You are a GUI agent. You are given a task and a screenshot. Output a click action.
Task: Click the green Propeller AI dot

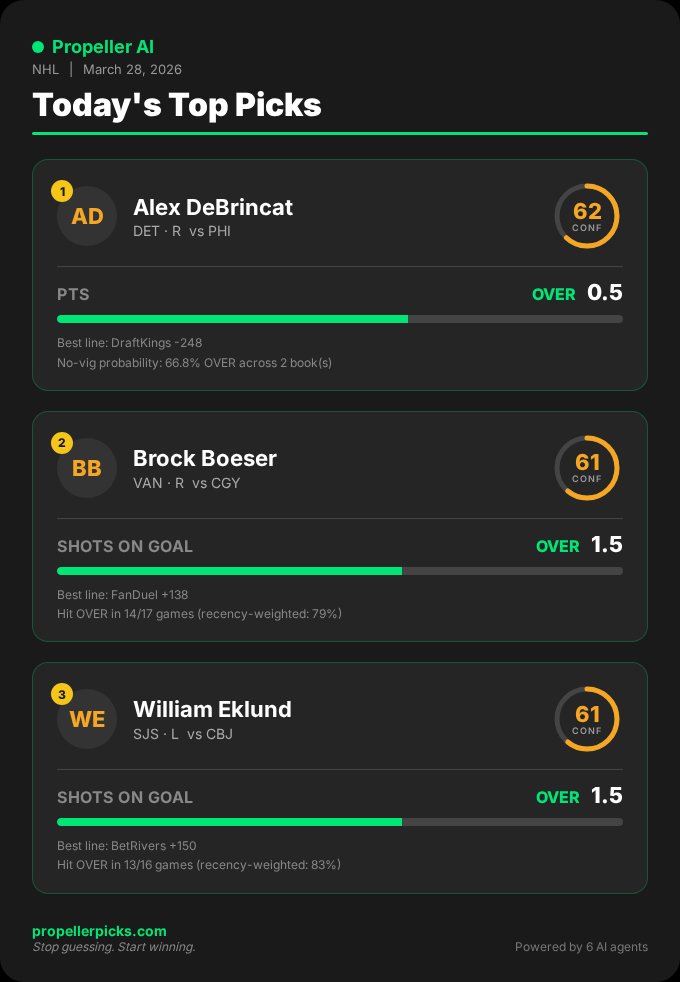38,47
